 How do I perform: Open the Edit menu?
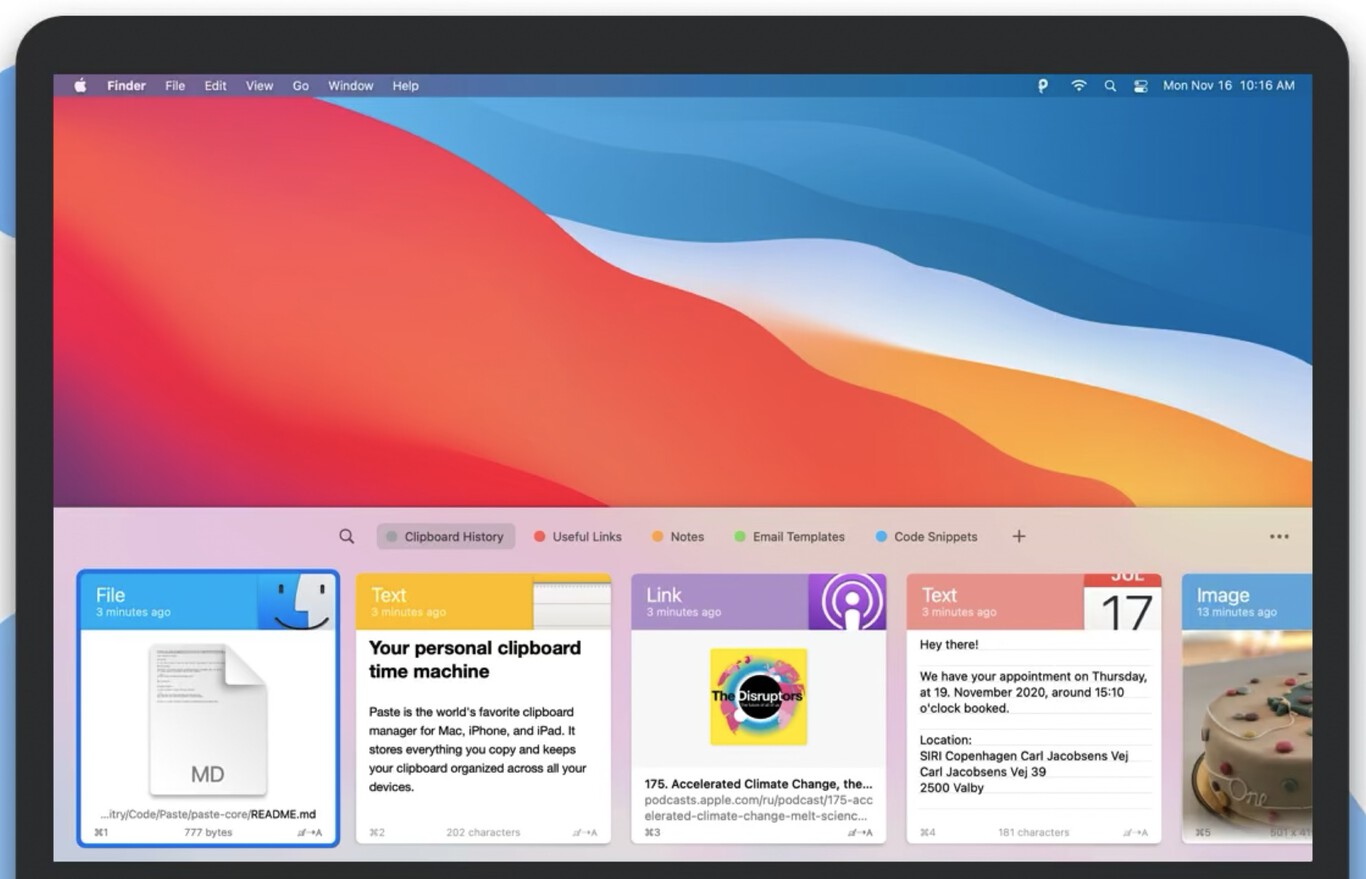pyautogui.click(x=215, y=85)
